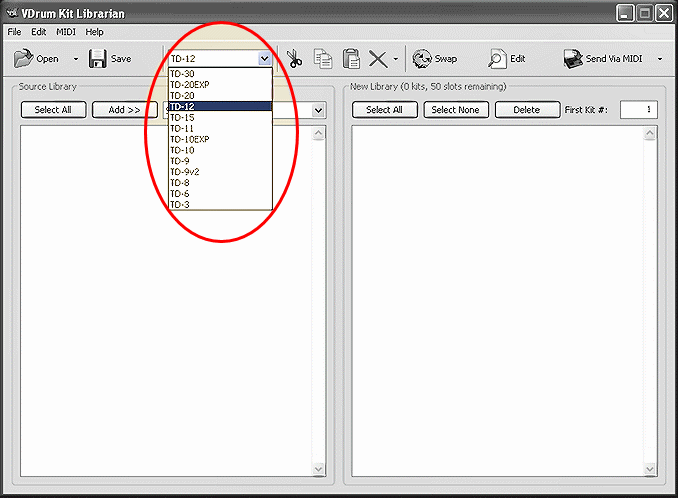This screenshot has width=678, height=498.
Task: Choose TD-20EXP from the module list
Action: coord(220,85)
